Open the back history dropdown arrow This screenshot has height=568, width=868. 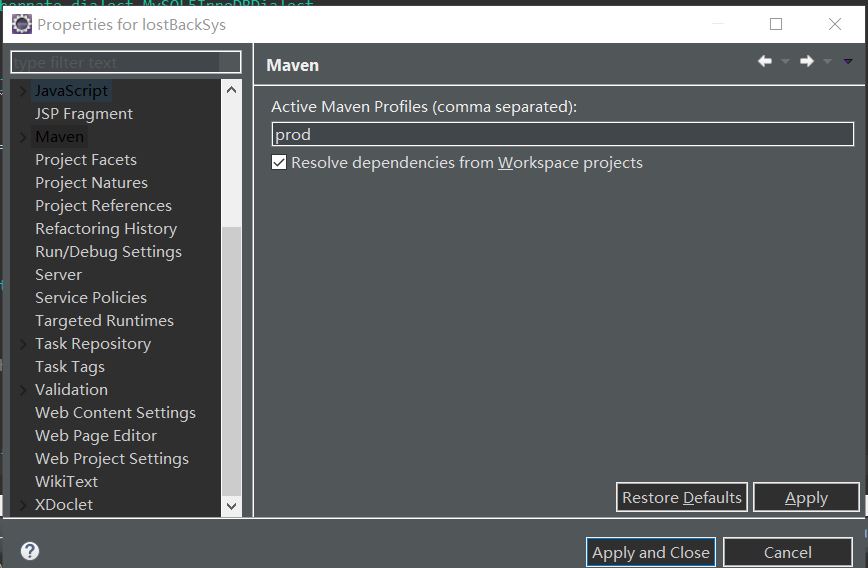(785, 61)
